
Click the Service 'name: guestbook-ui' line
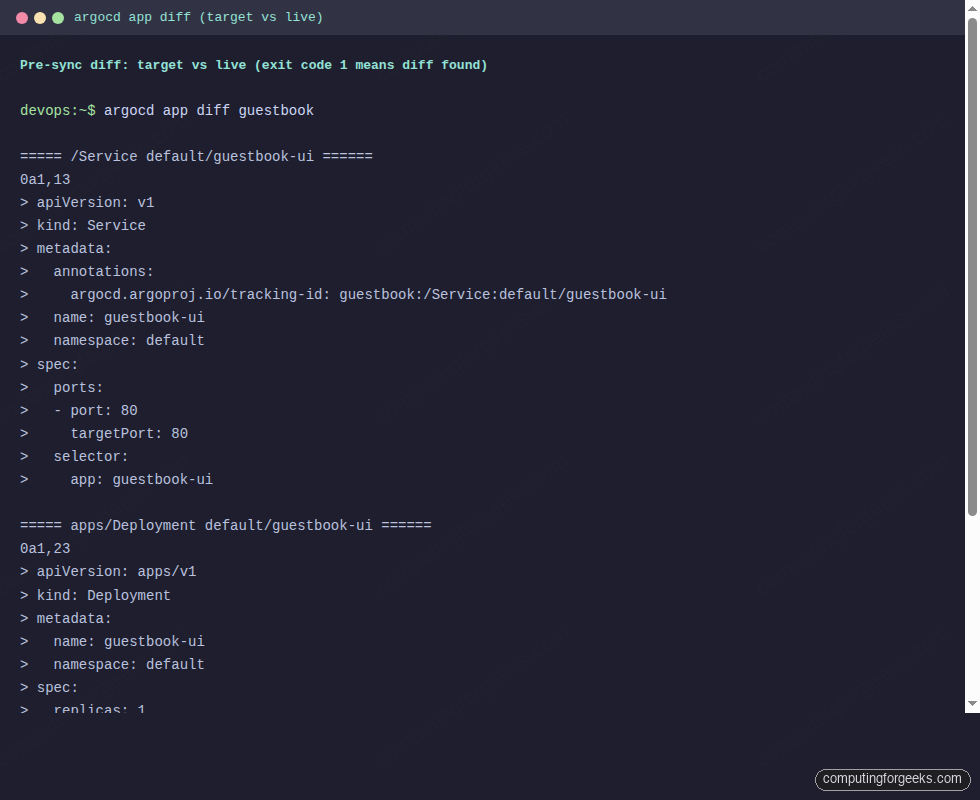click(112, 318)
